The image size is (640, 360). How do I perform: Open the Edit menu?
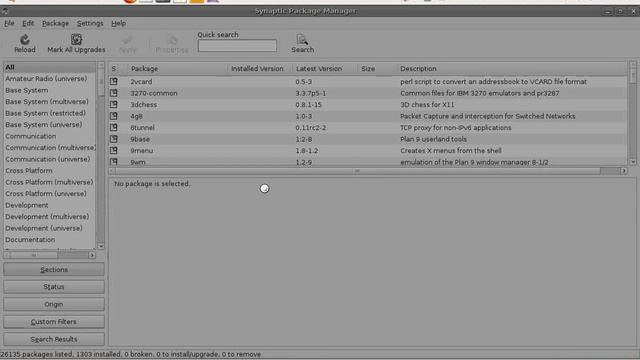point(28,23)
